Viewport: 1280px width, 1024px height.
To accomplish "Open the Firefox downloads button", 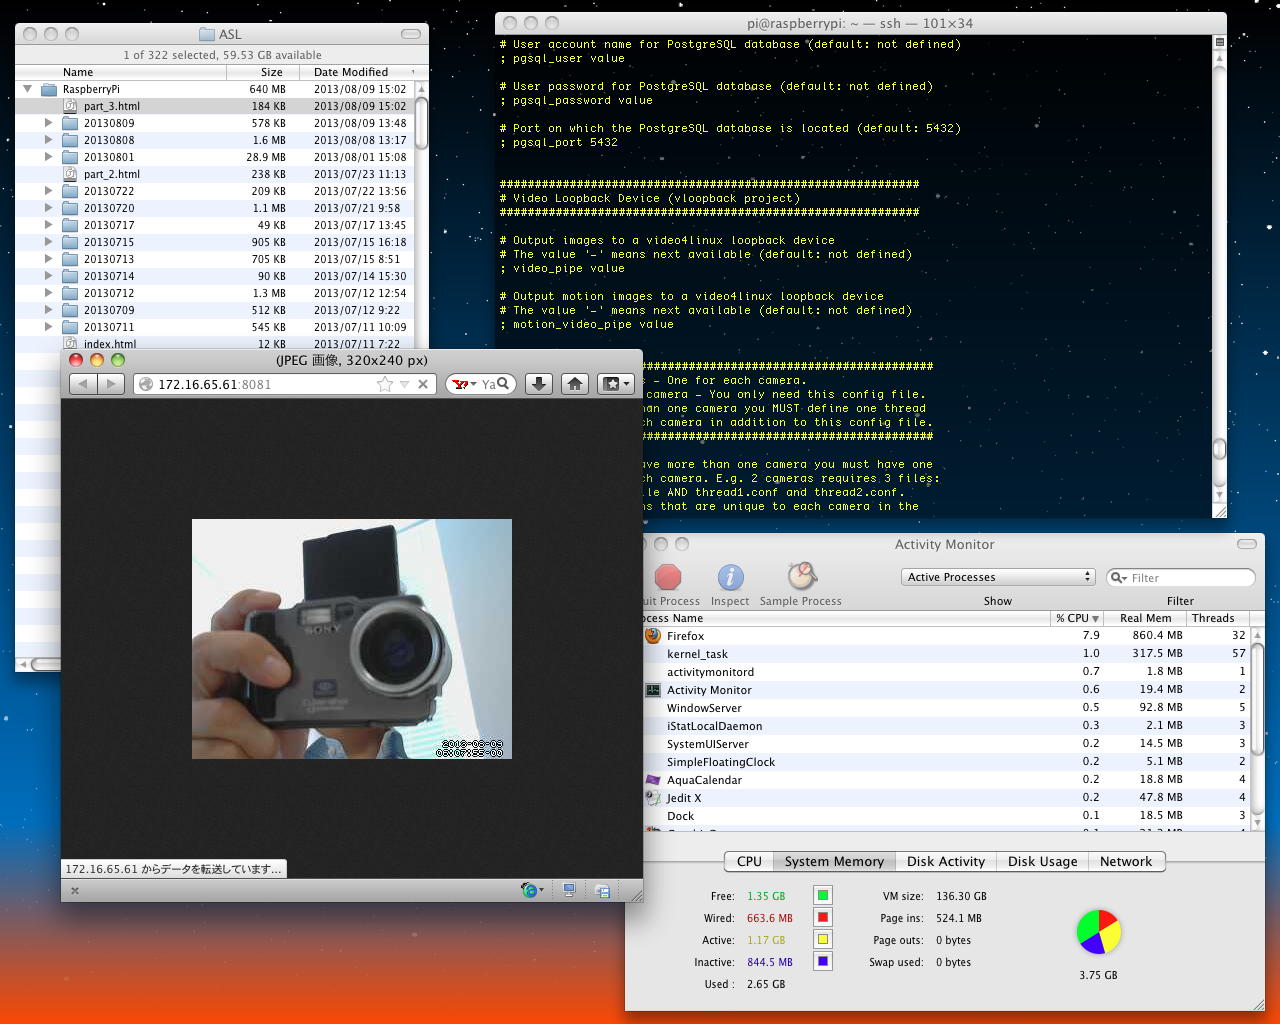I will pos(539,384).
